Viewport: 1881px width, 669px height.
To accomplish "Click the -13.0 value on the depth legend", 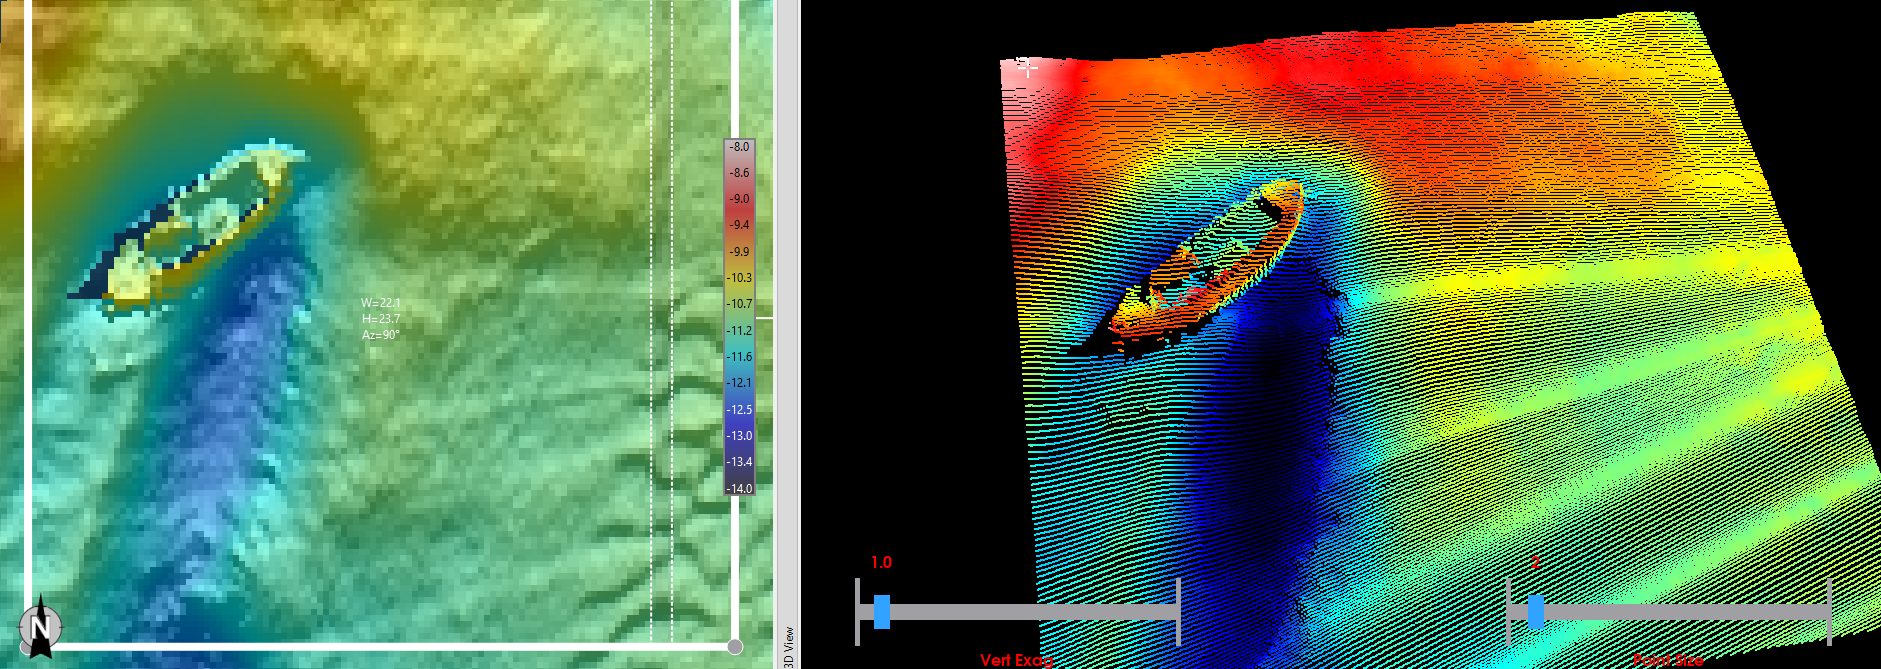I will click(x=739, y=436).
